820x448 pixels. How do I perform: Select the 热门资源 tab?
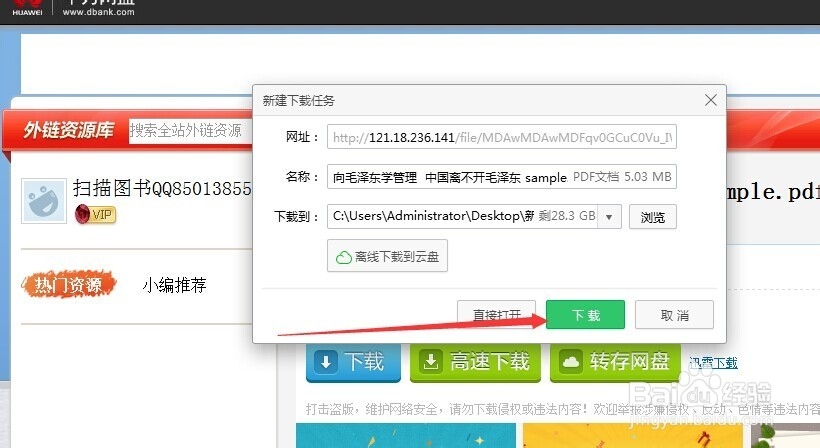click(69, 285)
